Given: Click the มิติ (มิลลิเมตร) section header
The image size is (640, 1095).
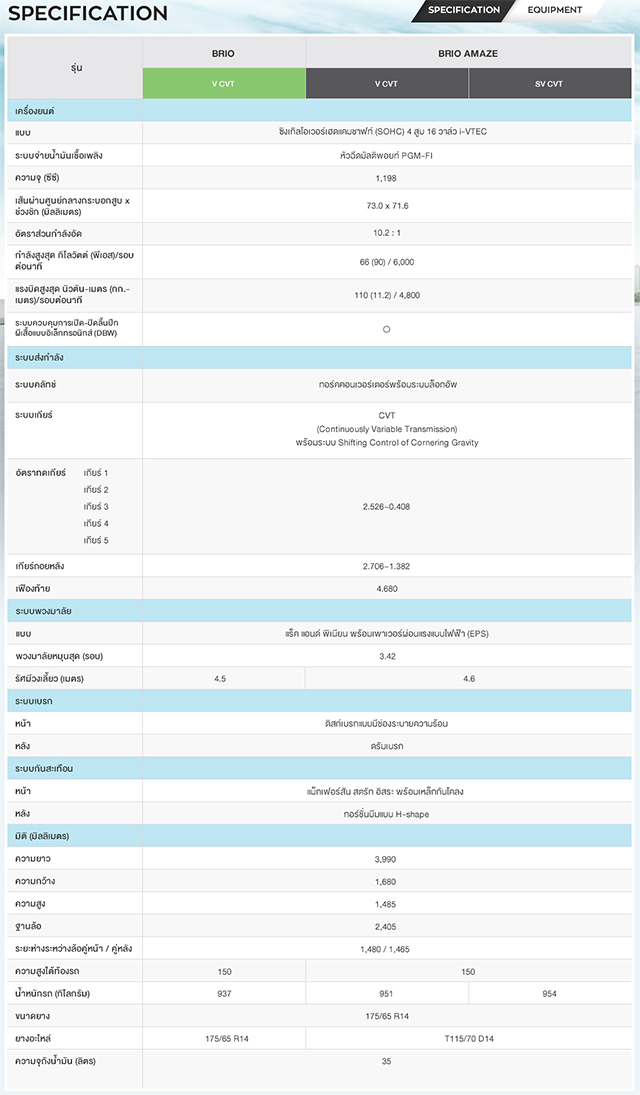Looking at the screenshot, I should tap(319, 836).
